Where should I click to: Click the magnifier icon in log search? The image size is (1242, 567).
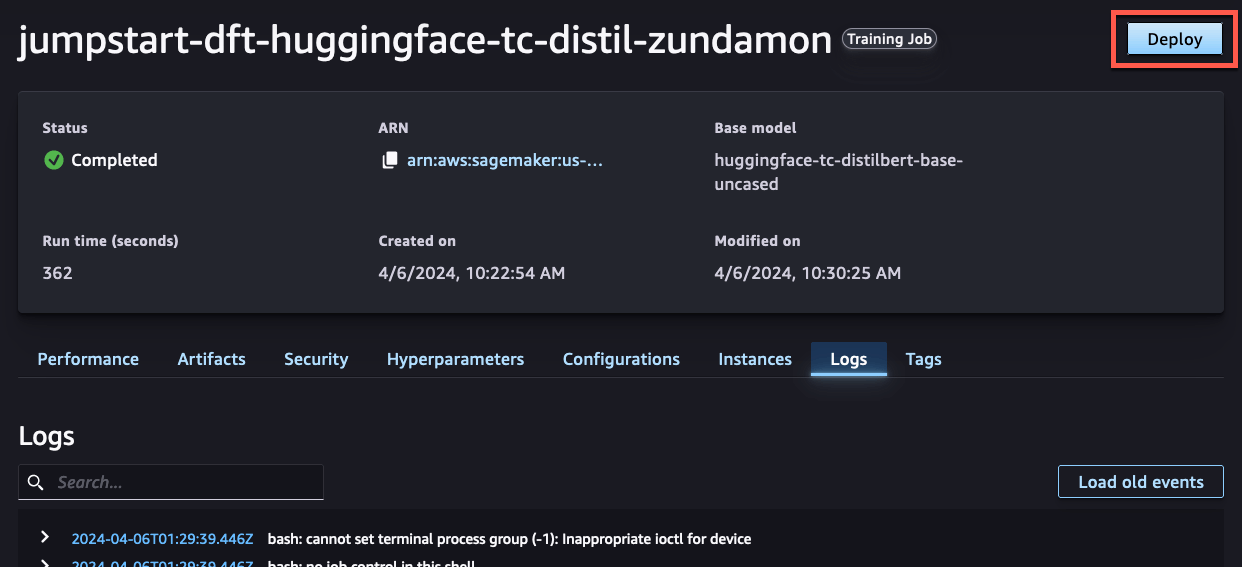pos(36,482)
